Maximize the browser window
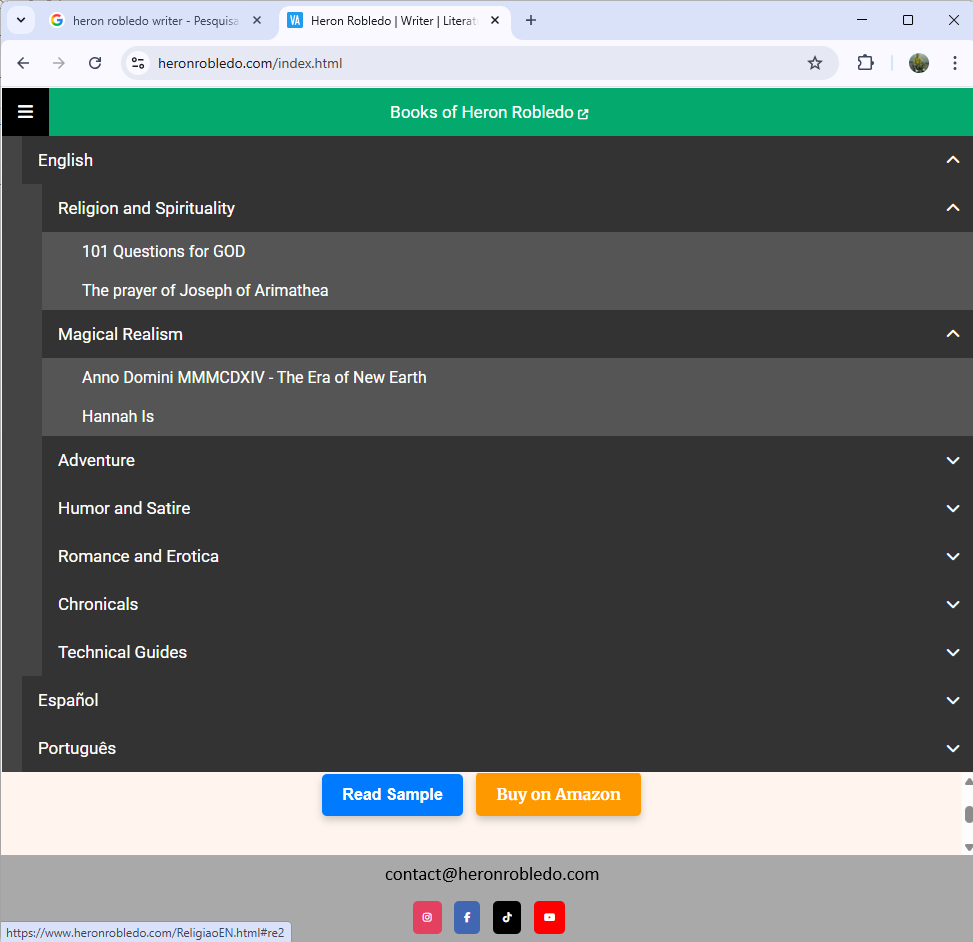 pyautogui.click(x=908, y=20)
